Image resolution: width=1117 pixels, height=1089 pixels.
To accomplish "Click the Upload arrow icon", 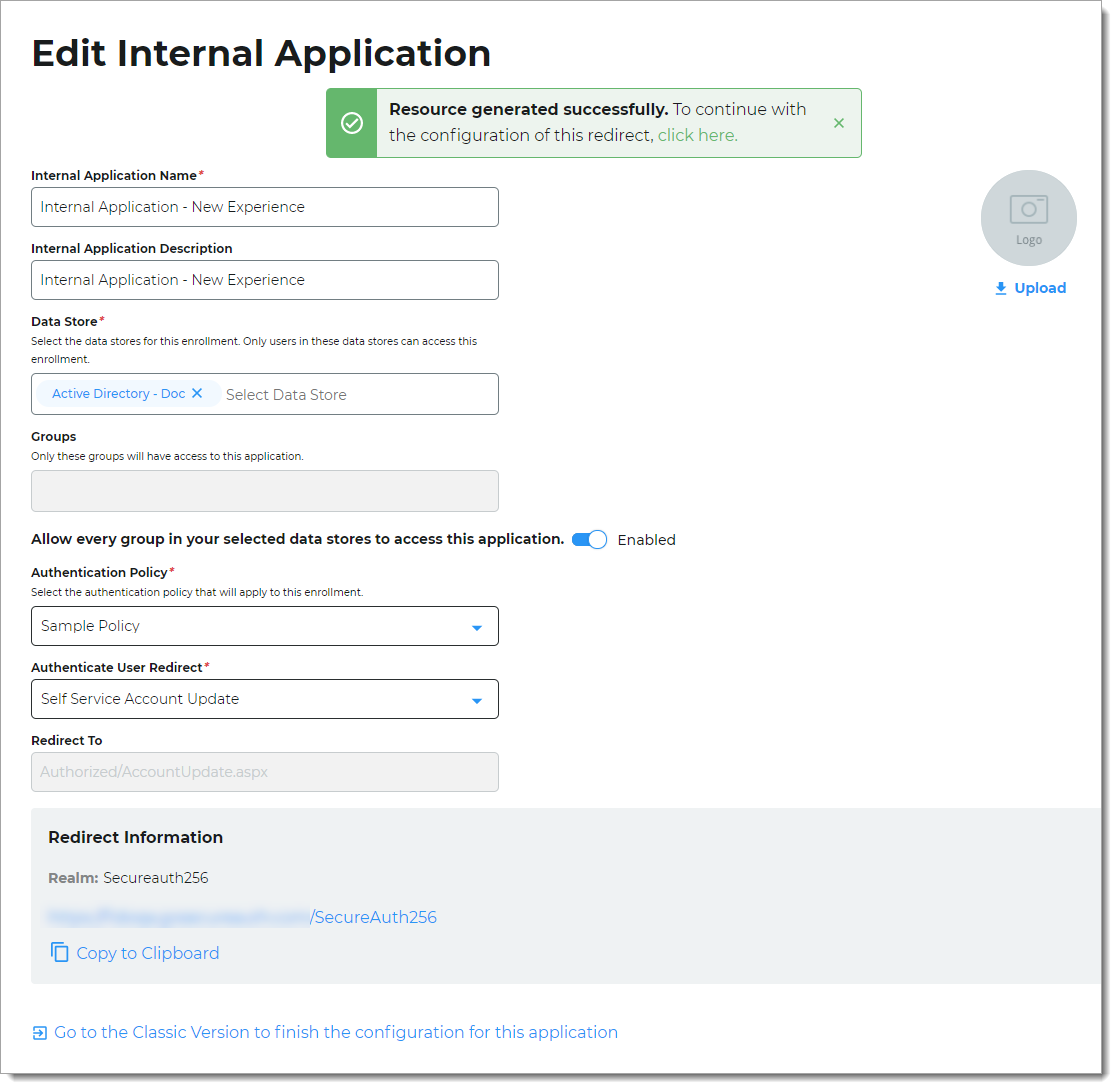I will tap(999, 288).
